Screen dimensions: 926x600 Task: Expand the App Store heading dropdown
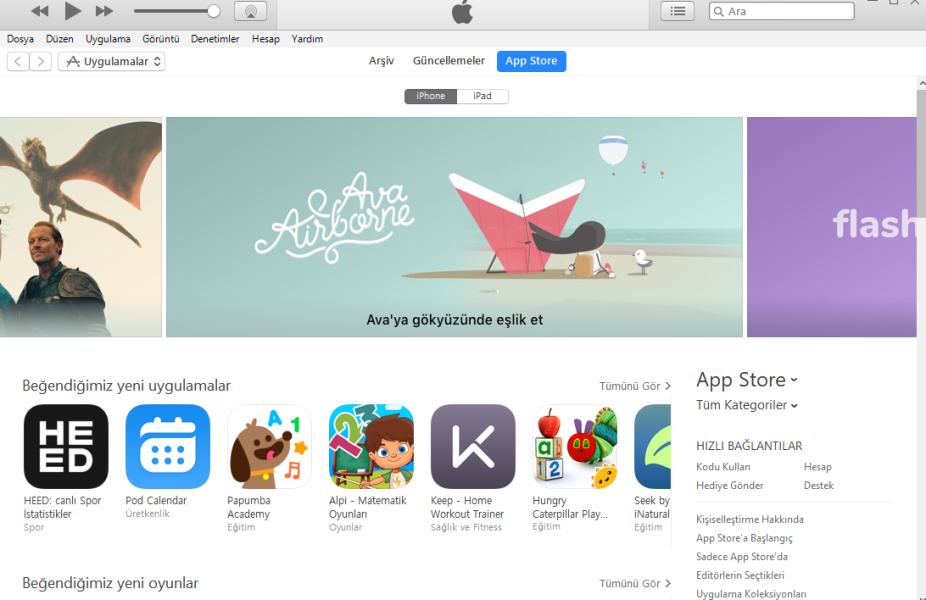point(747,380)
